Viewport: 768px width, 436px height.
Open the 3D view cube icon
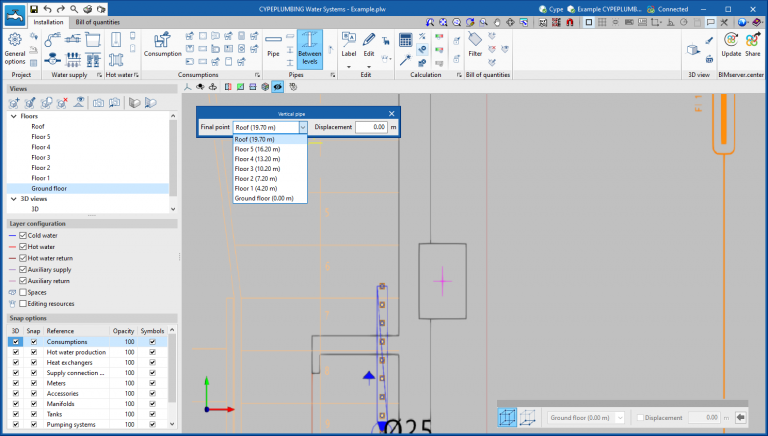pos(693,49)
